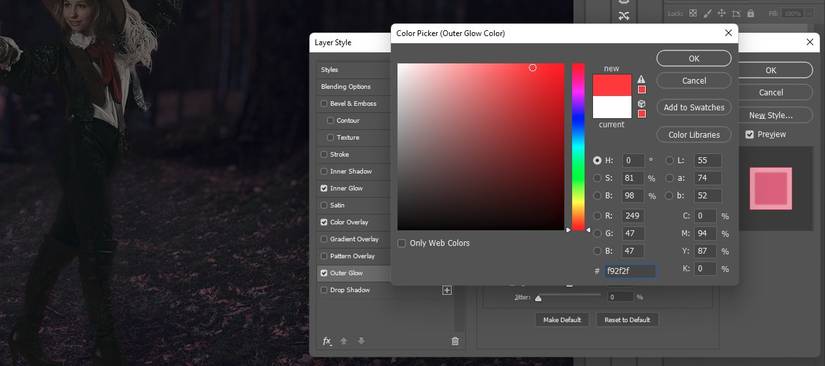This screenshot has width=825, height=366.
Task: Open Color Libraries
Action: pos(694,135)
